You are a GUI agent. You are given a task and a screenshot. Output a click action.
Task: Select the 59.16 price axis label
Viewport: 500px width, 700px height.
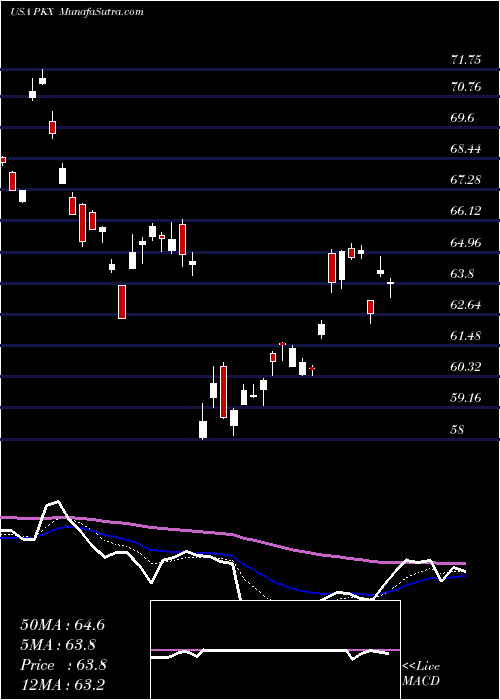click(x=466, y=398)
